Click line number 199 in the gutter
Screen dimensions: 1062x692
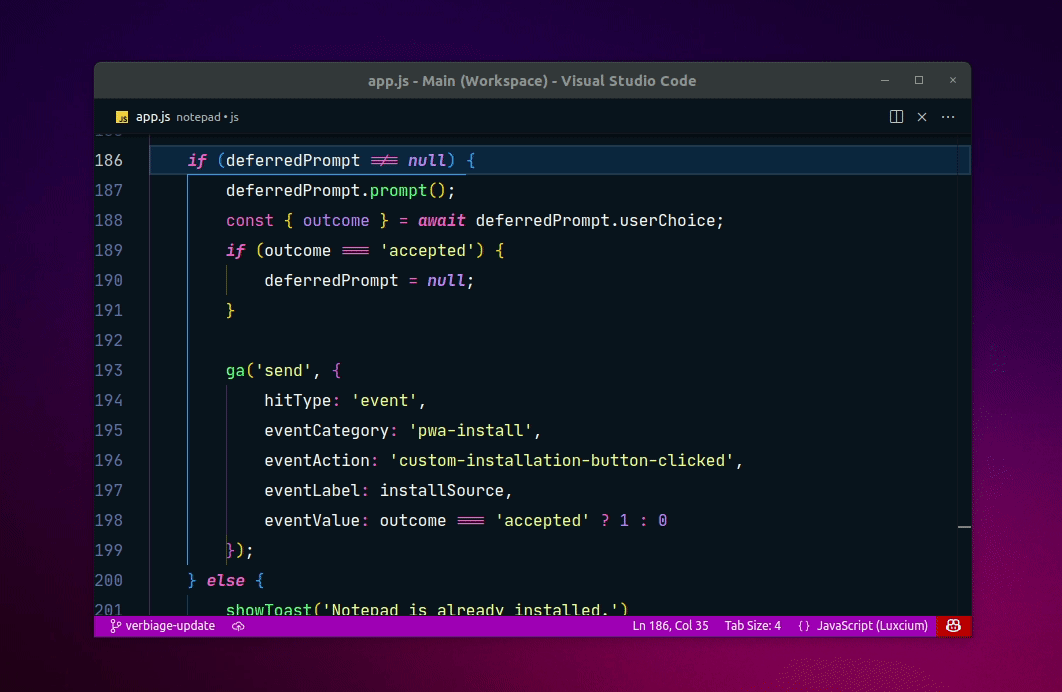coord(109,550)
